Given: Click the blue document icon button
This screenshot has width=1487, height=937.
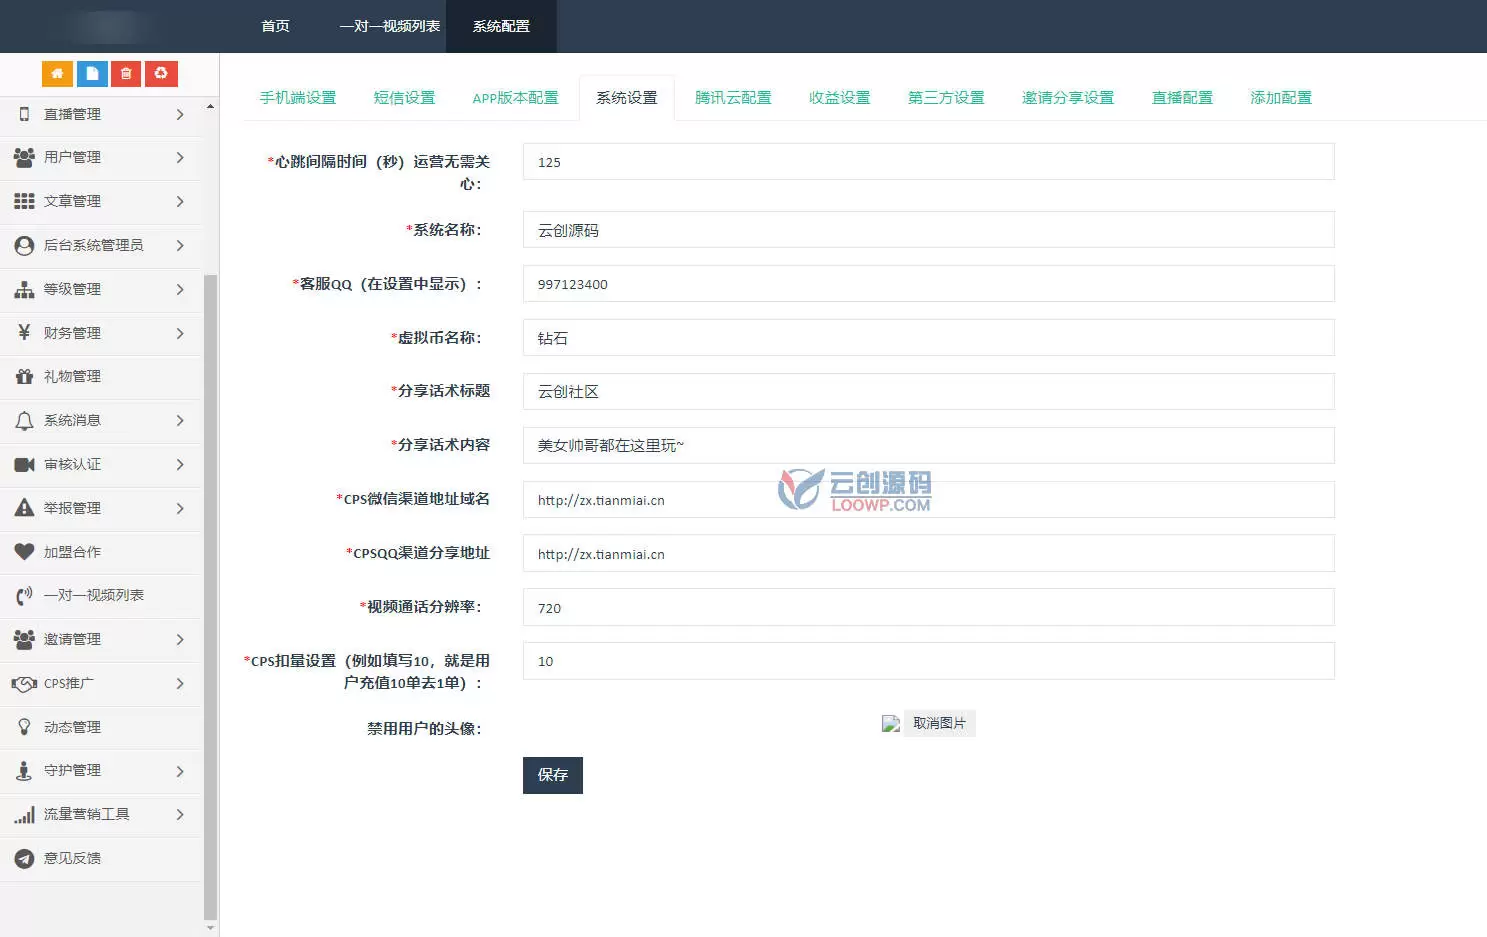Looking at the screenshot, I should pos(92,73).
